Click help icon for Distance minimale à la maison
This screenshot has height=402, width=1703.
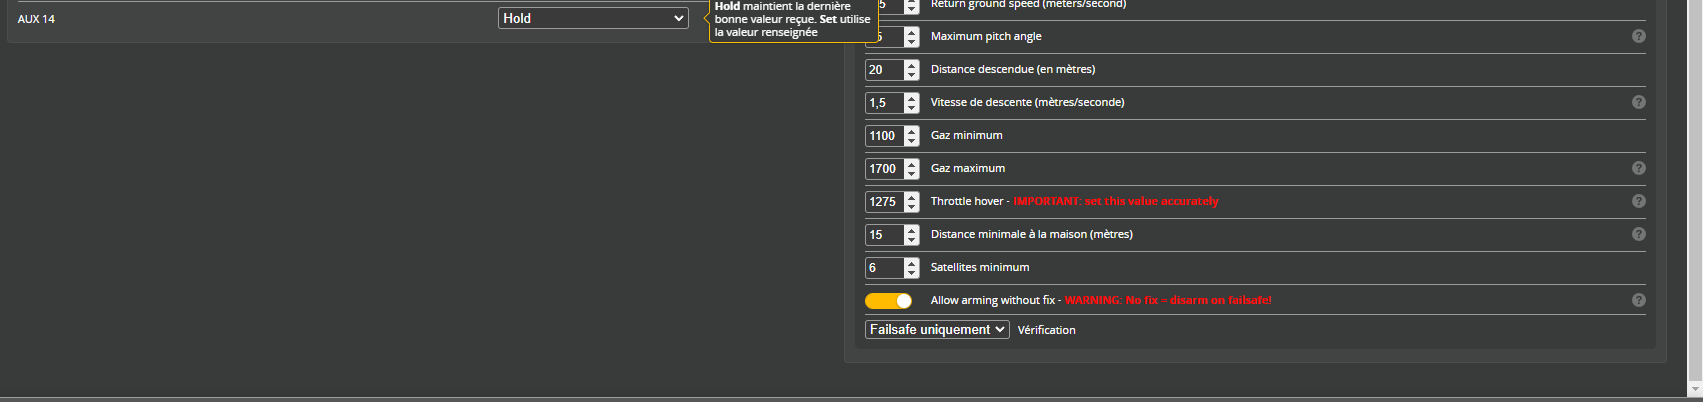tap(1638, 234)
